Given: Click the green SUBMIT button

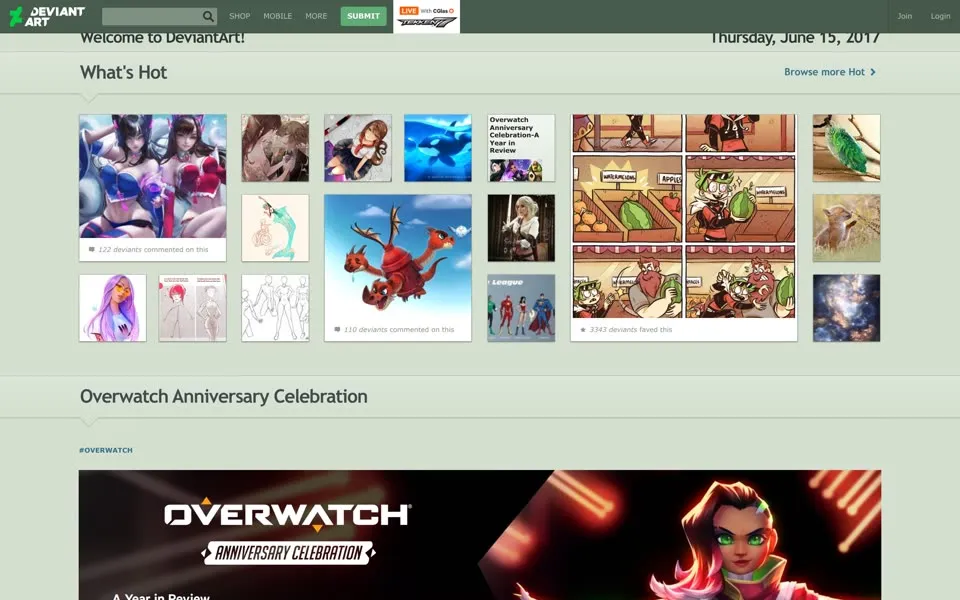Looking at the screenshot, I should (363, 16).
